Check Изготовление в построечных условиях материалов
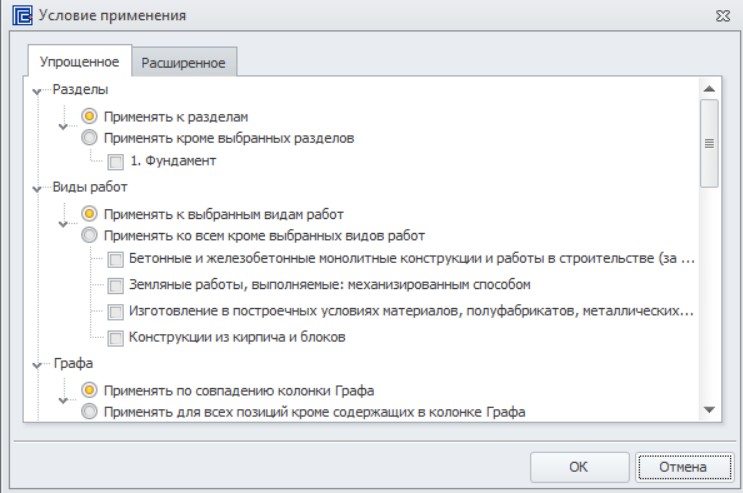This screenshot has width=743, height=493. [115, 312]
